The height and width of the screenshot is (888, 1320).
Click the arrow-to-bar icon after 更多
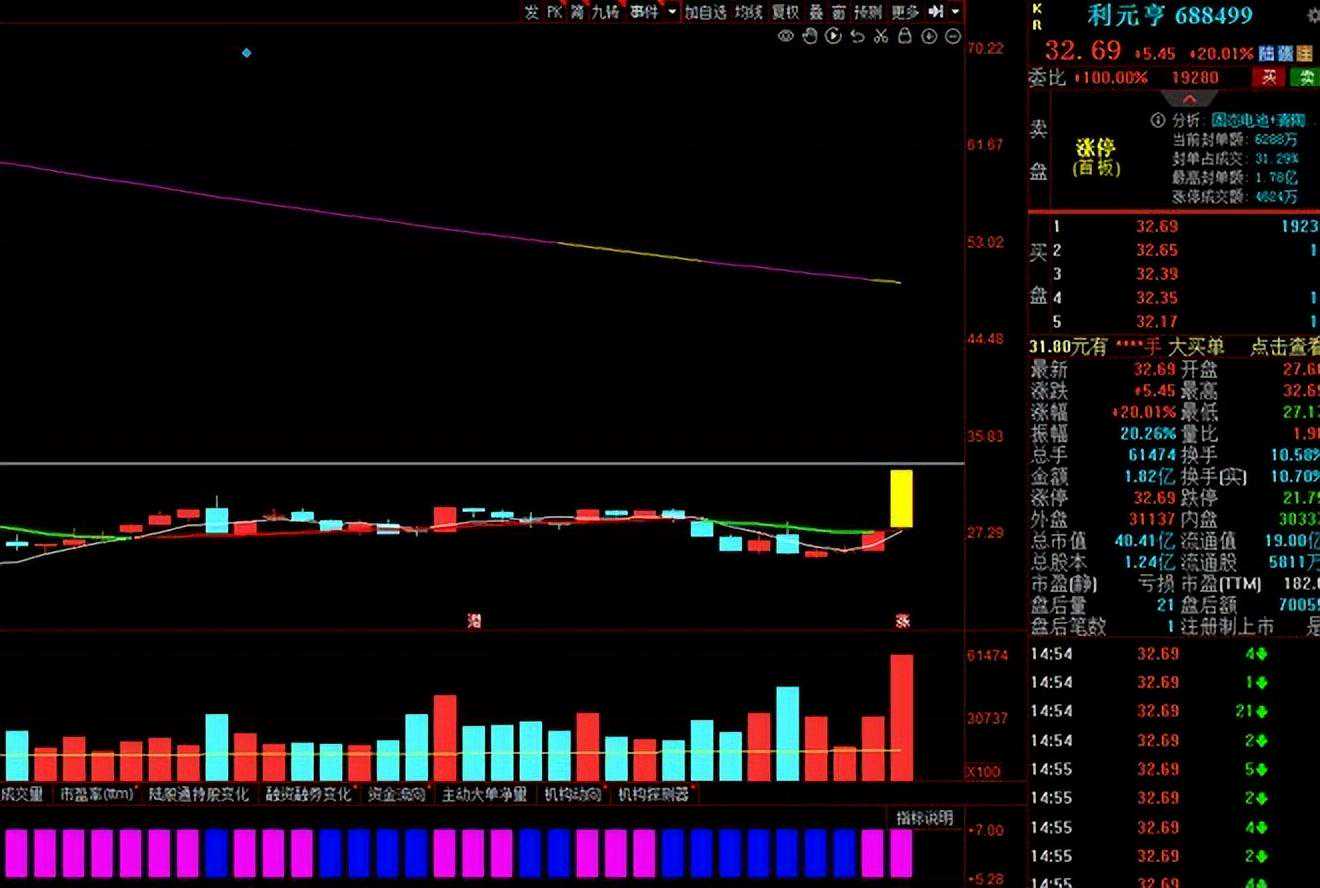point(936,11)
